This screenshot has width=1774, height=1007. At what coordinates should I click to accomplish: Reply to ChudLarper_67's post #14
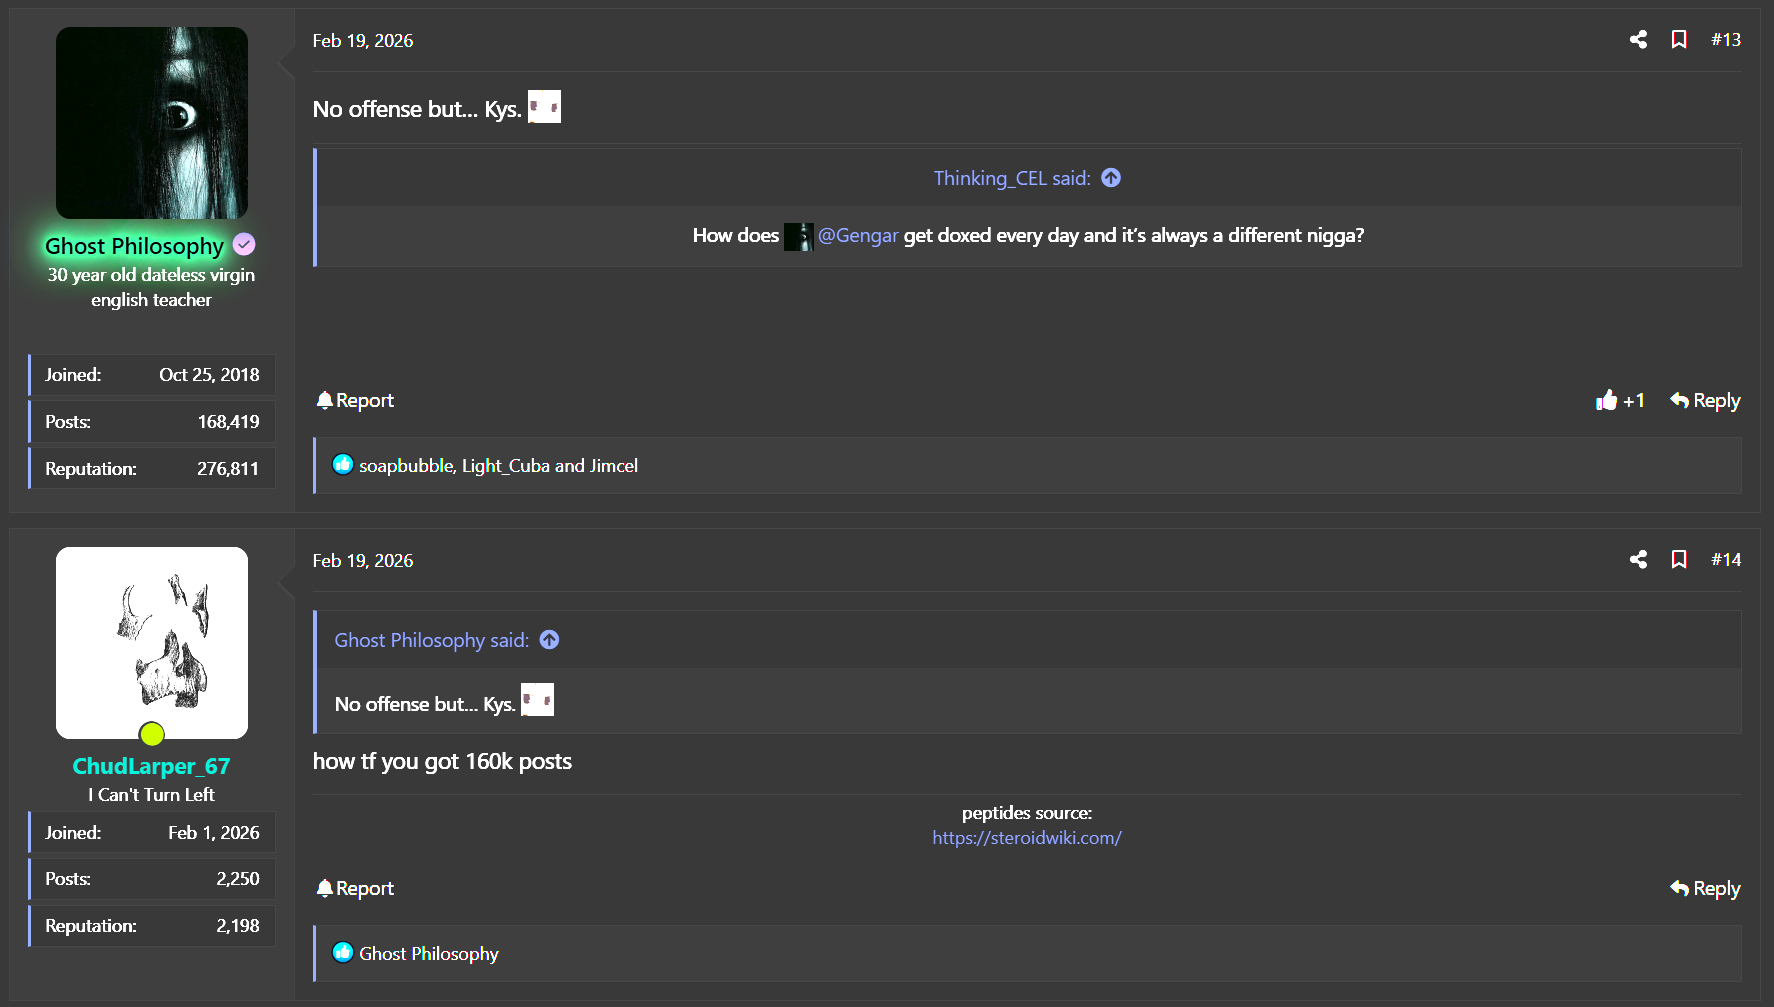[1705, 889]
